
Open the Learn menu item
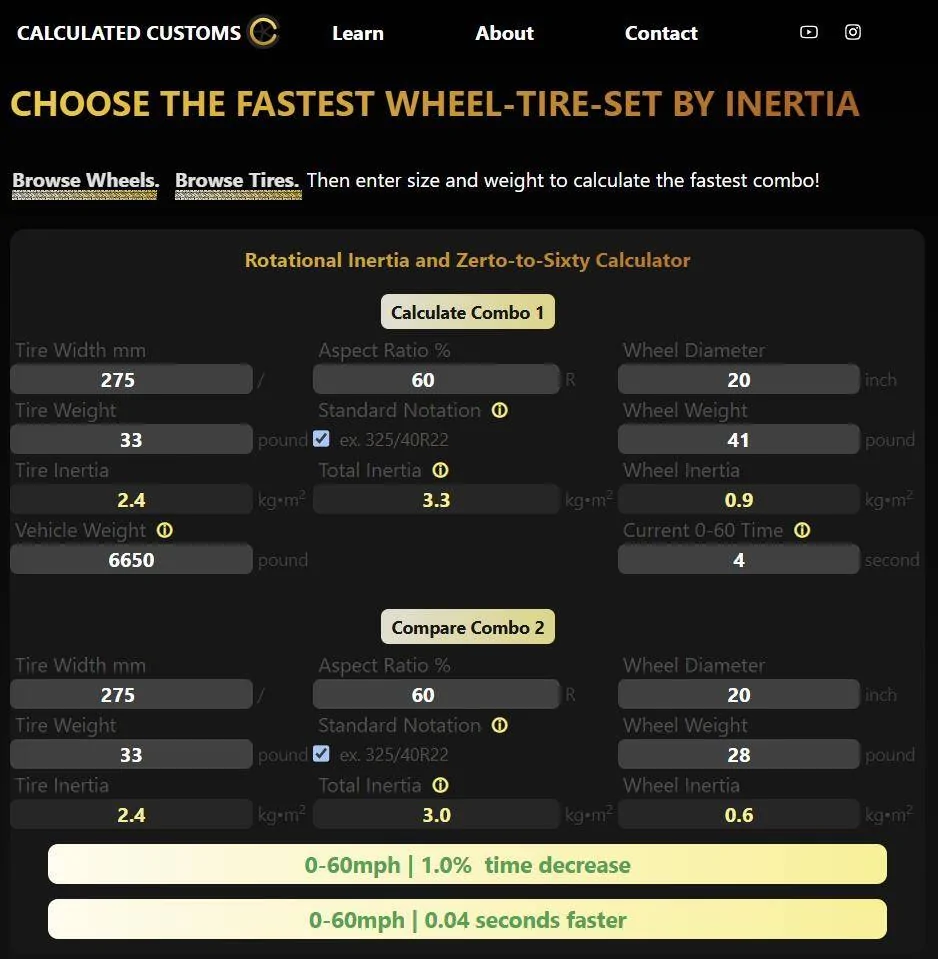point(357,33)
